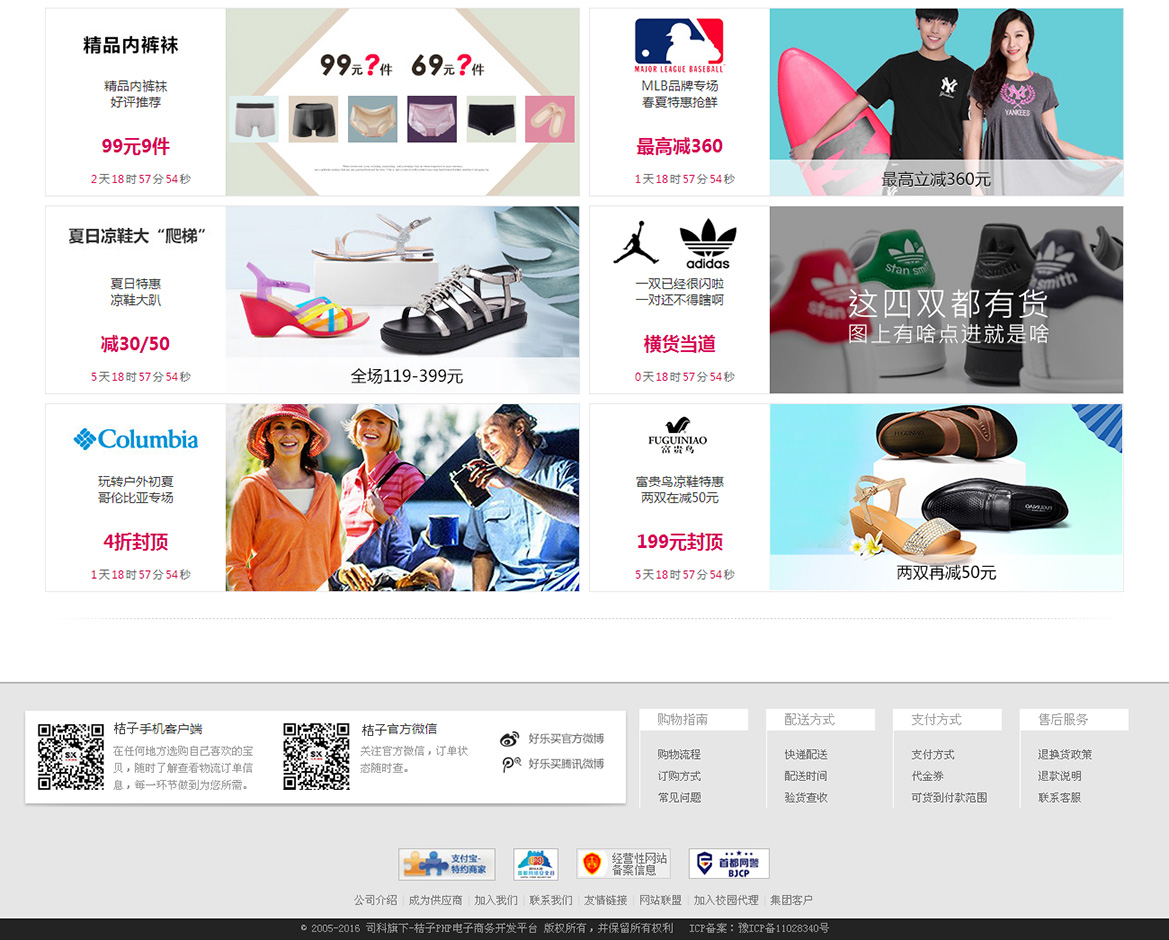Click the 富贵鸟凉鞋特惠 description text
Image resolution: width=1169 pixels, height=940 pixels.
679,482
